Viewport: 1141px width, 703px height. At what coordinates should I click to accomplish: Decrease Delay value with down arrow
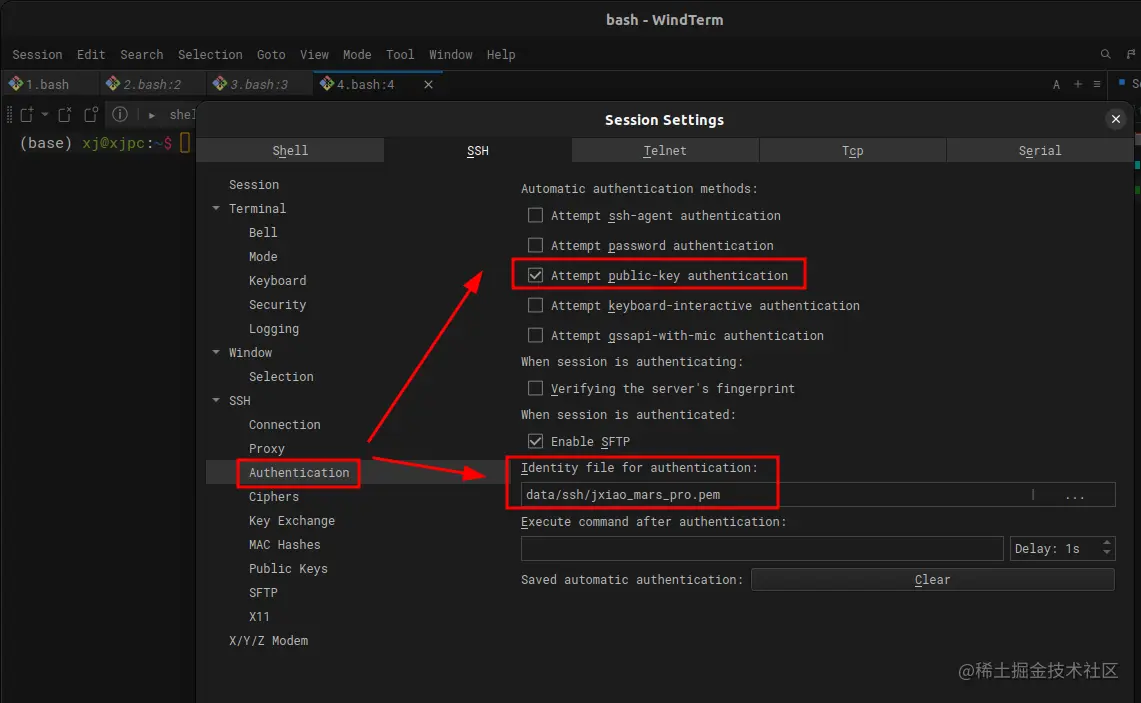click(x=1107, y=553)
